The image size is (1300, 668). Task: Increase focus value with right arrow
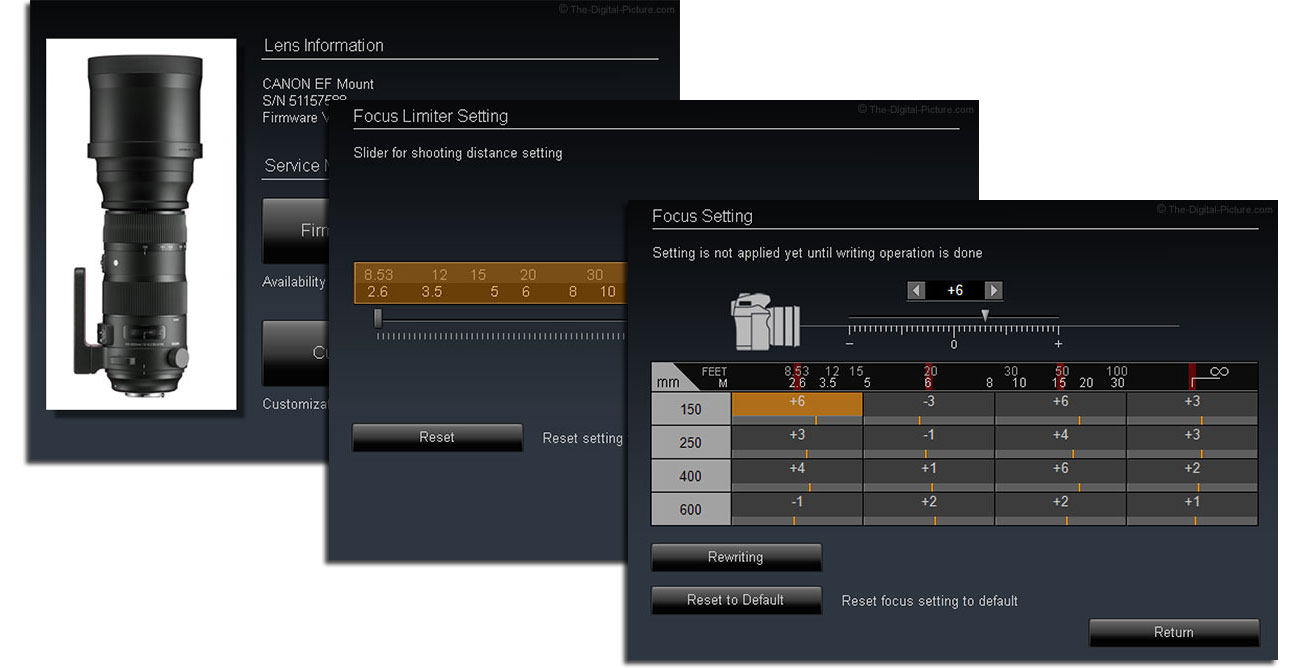pyautogui.click(x=993, y=290)
